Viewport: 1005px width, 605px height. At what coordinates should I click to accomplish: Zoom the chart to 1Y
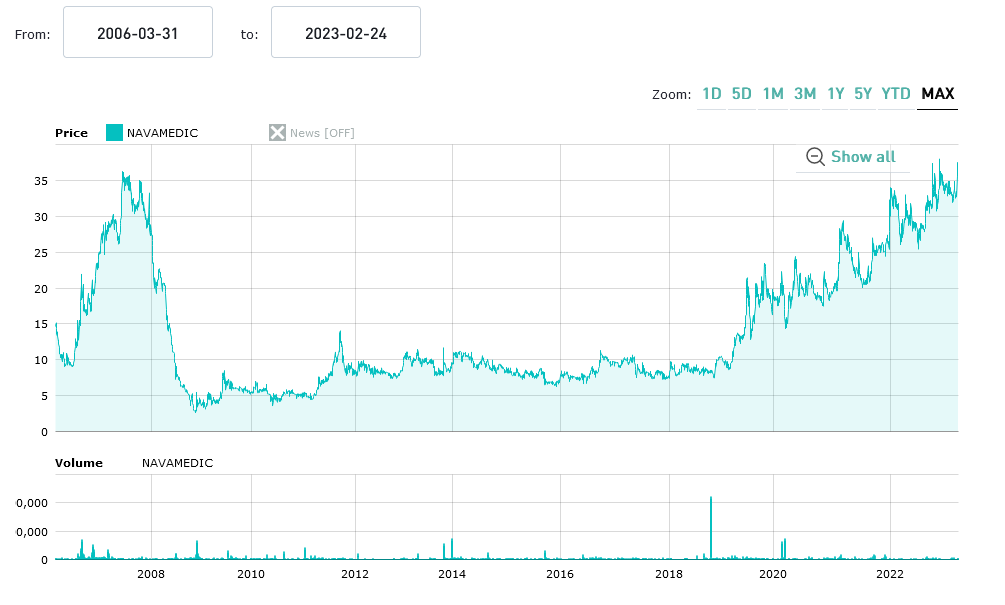(x=835, y=94)
